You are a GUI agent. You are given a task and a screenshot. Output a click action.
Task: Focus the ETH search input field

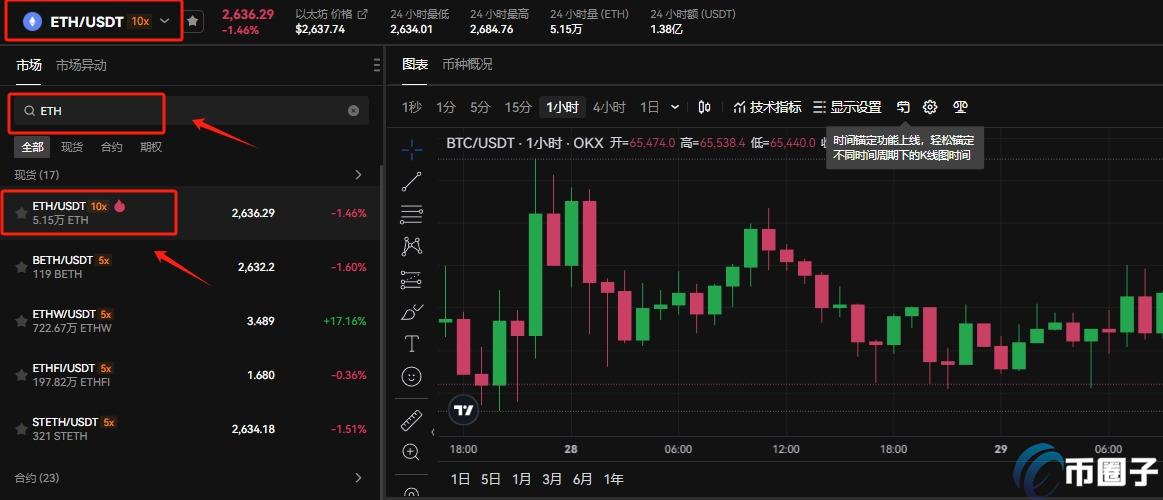click(191, 111)
